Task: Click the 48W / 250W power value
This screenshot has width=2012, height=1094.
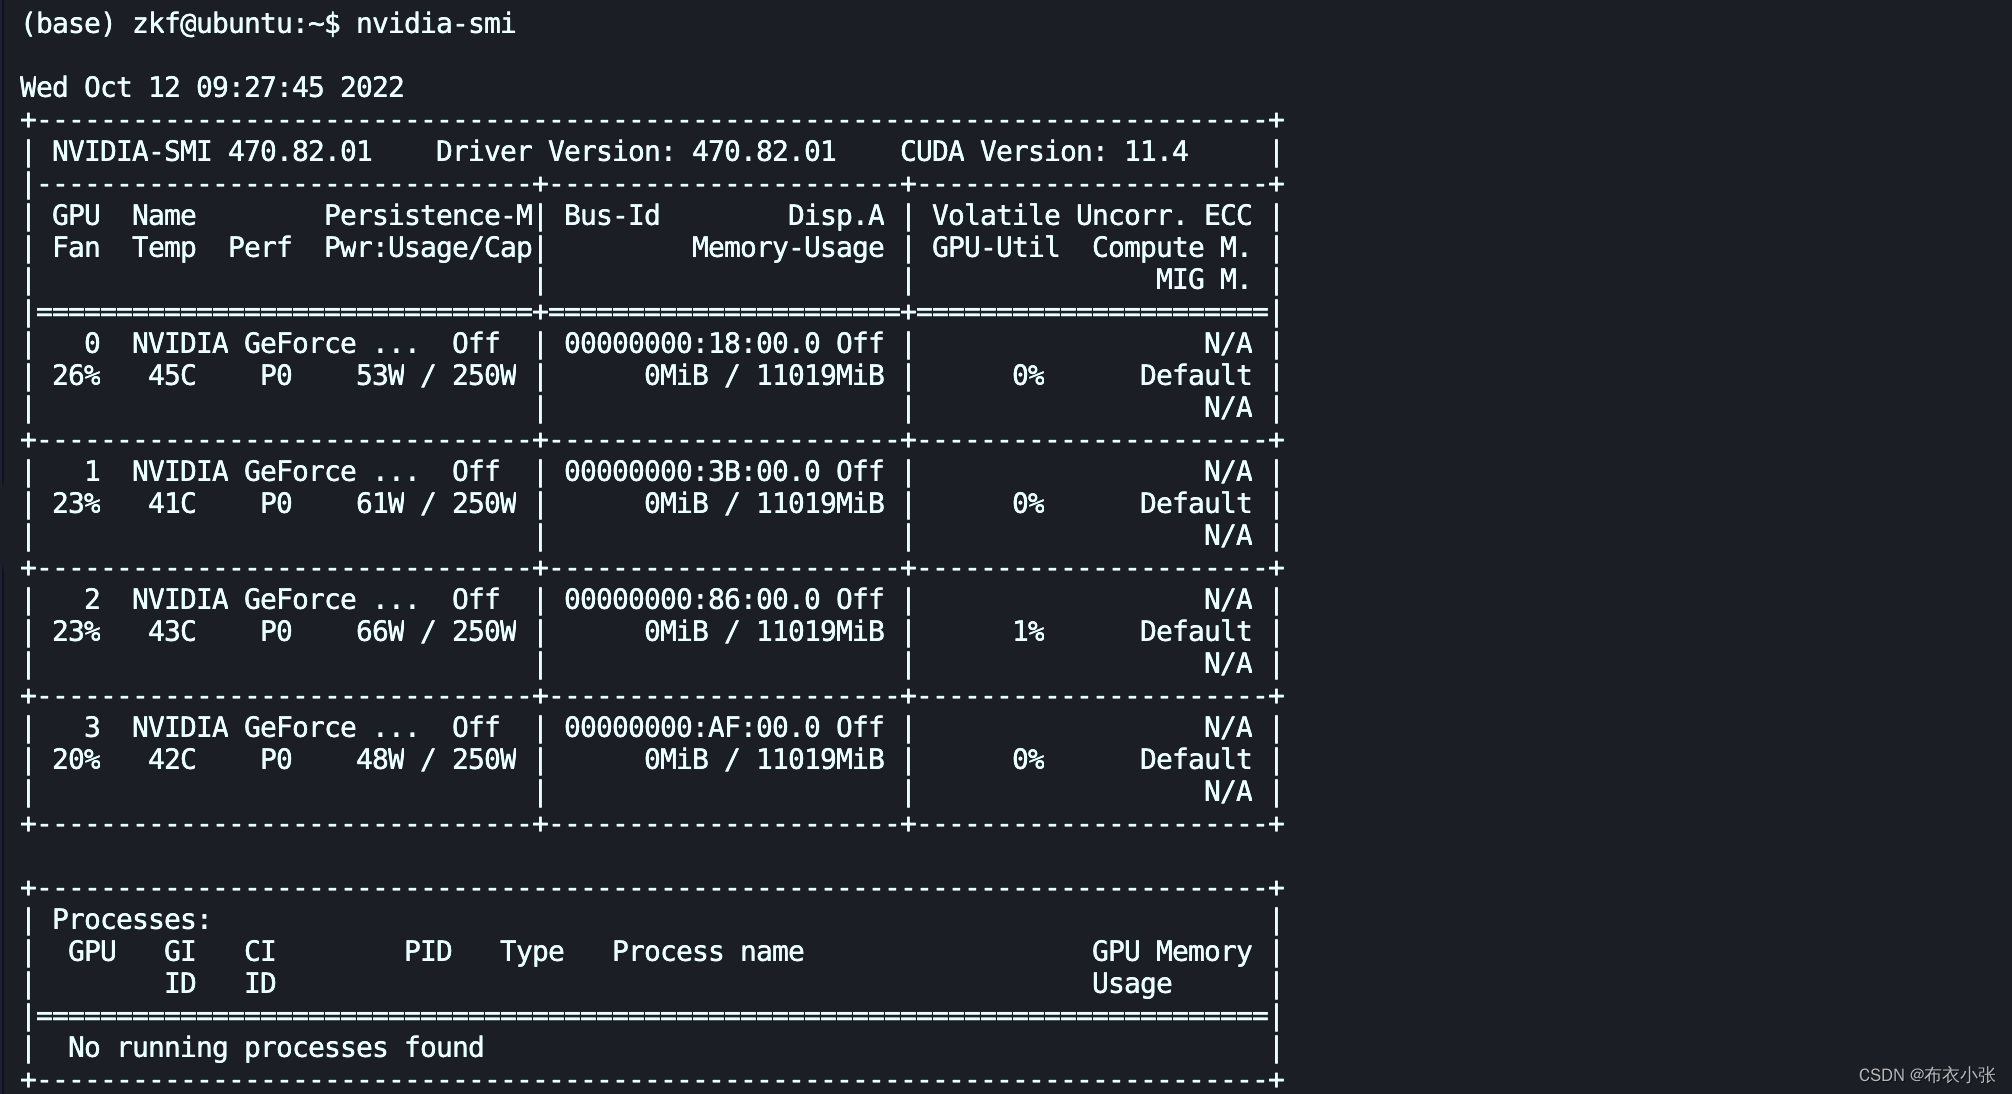Action: [x=436, y=759]
